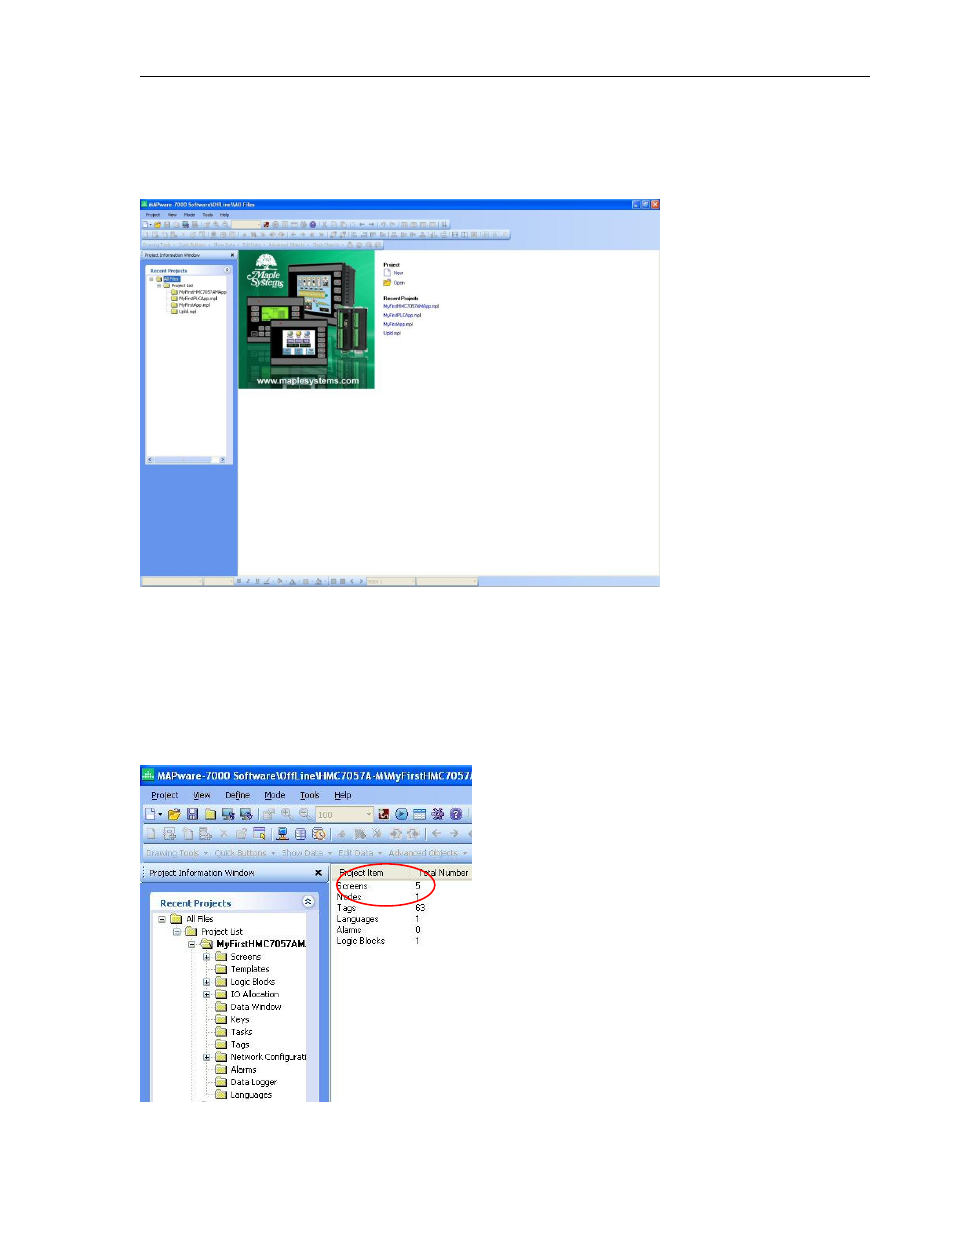Image resolution: width=954 pixels, height=1235 pixels.
Task: Open the Project menu in lower window
Action: 165,795
